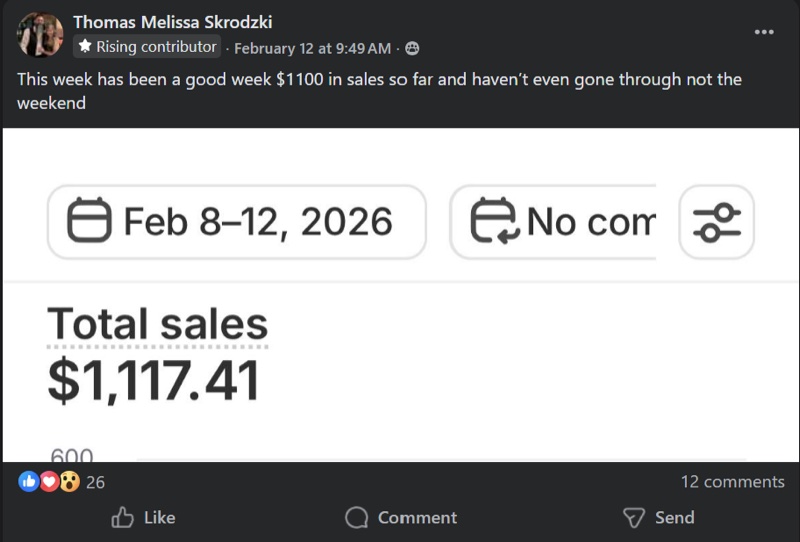Click the wow face reaction icon
Screen dimensions: 800x542
pos(68,482)
